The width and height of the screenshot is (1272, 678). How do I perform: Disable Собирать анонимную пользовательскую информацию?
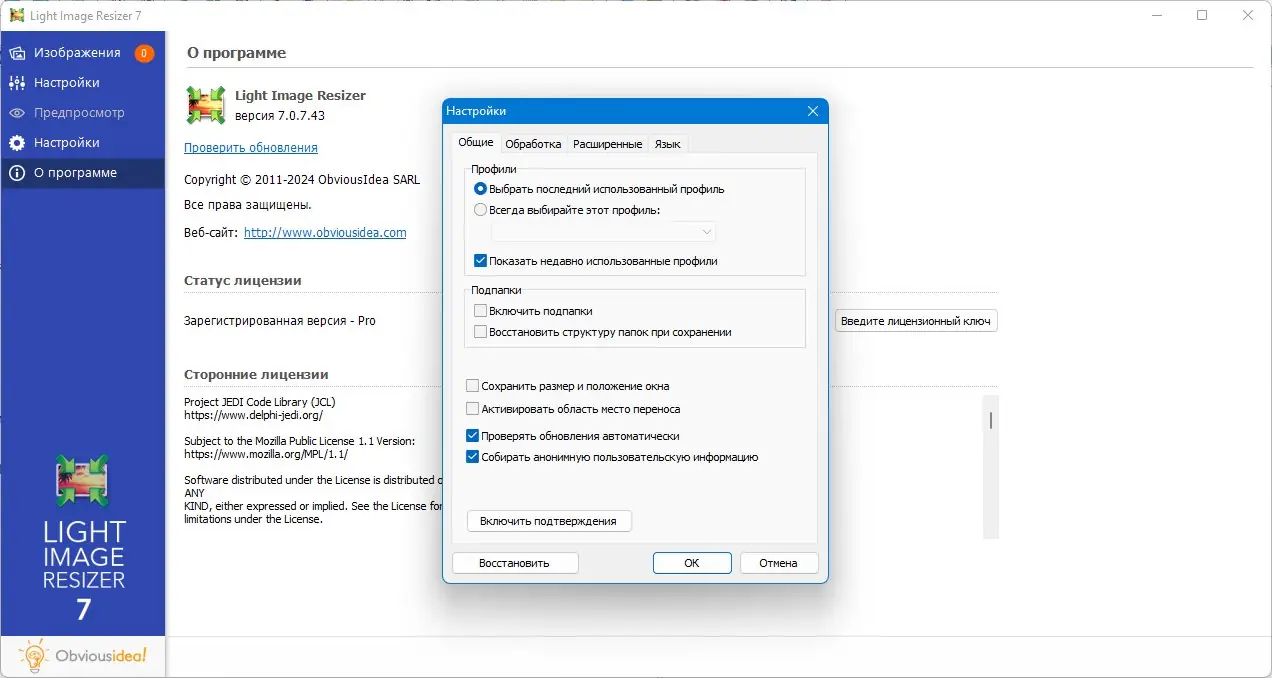pyautogui.click(x=473, y=457)
